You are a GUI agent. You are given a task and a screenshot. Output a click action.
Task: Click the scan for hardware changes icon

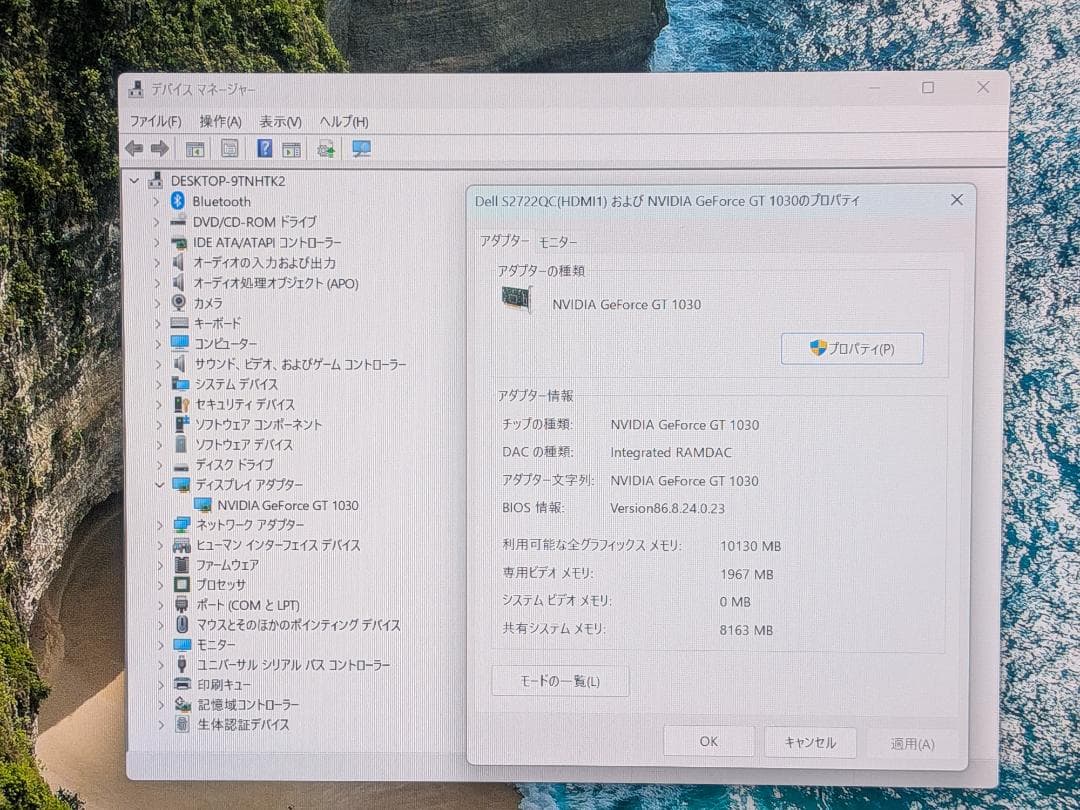click(327, 148)
